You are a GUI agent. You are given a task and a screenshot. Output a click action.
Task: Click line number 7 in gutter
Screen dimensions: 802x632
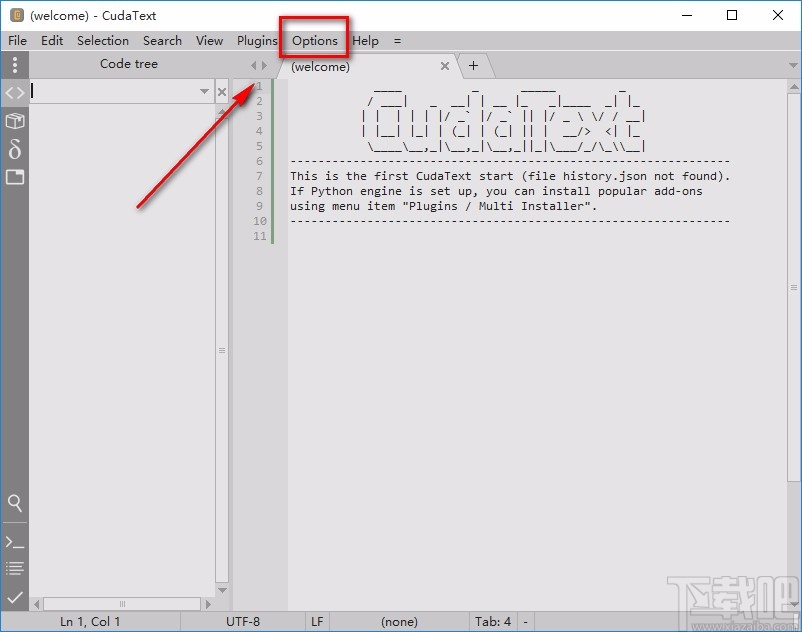[259, 176]
